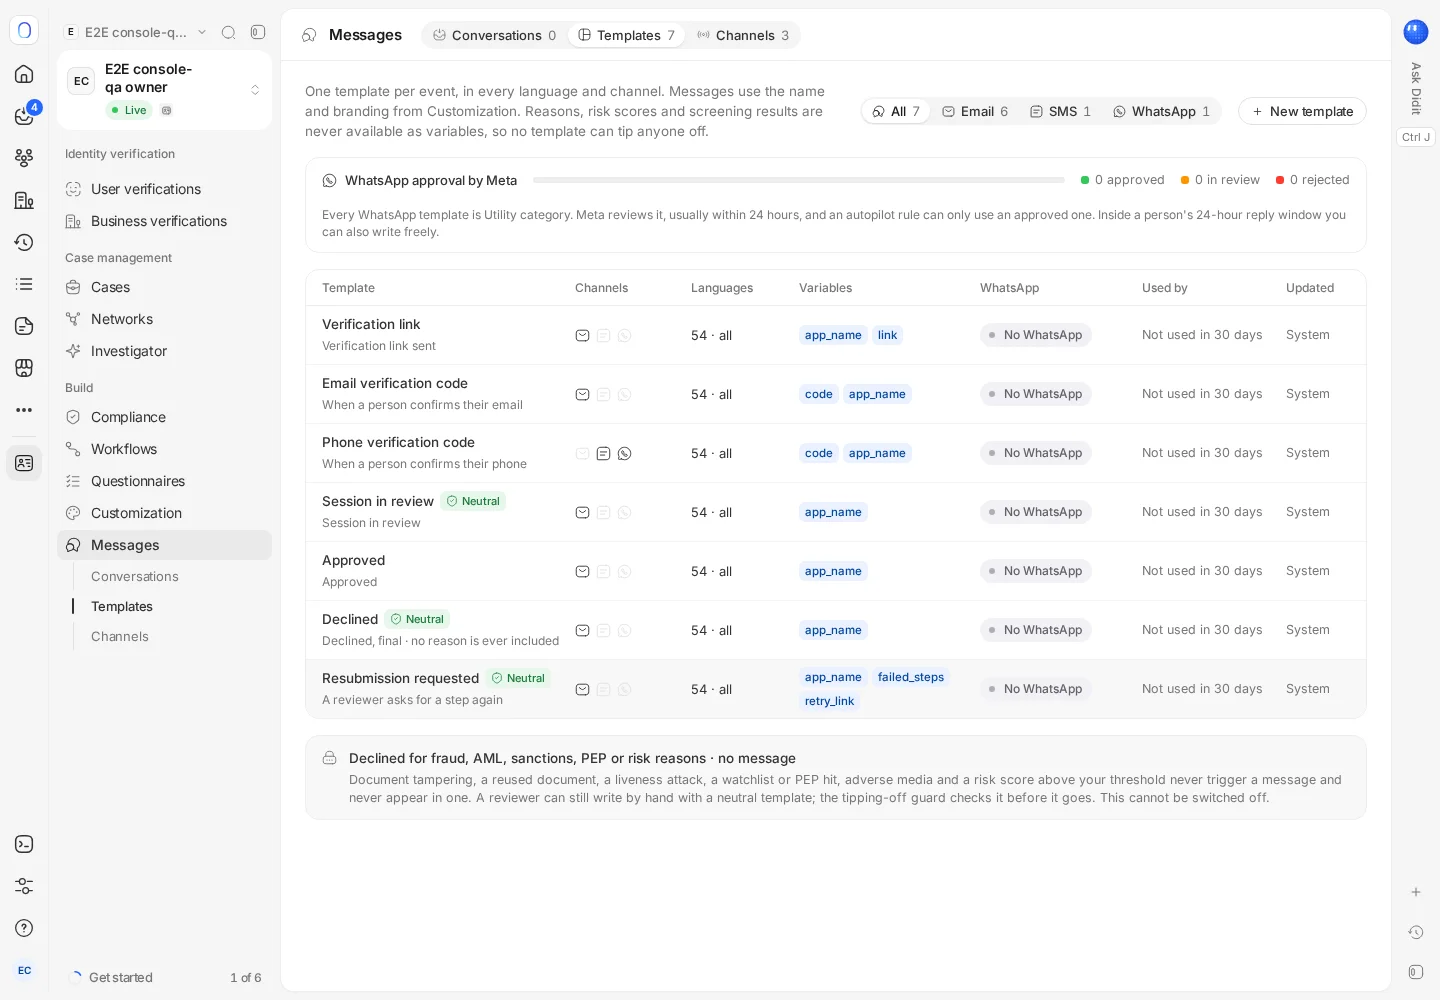This screenshot has height=1000, width=1440.
Task: Expand the E2E console-q... workspace dropdown
Action: click(135, 32)
